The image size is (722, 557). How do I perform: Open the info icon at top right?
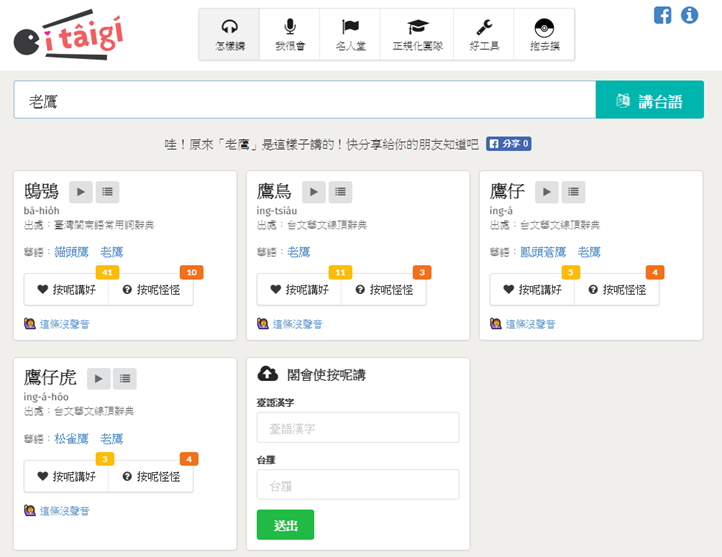click(x=689, y=15)
